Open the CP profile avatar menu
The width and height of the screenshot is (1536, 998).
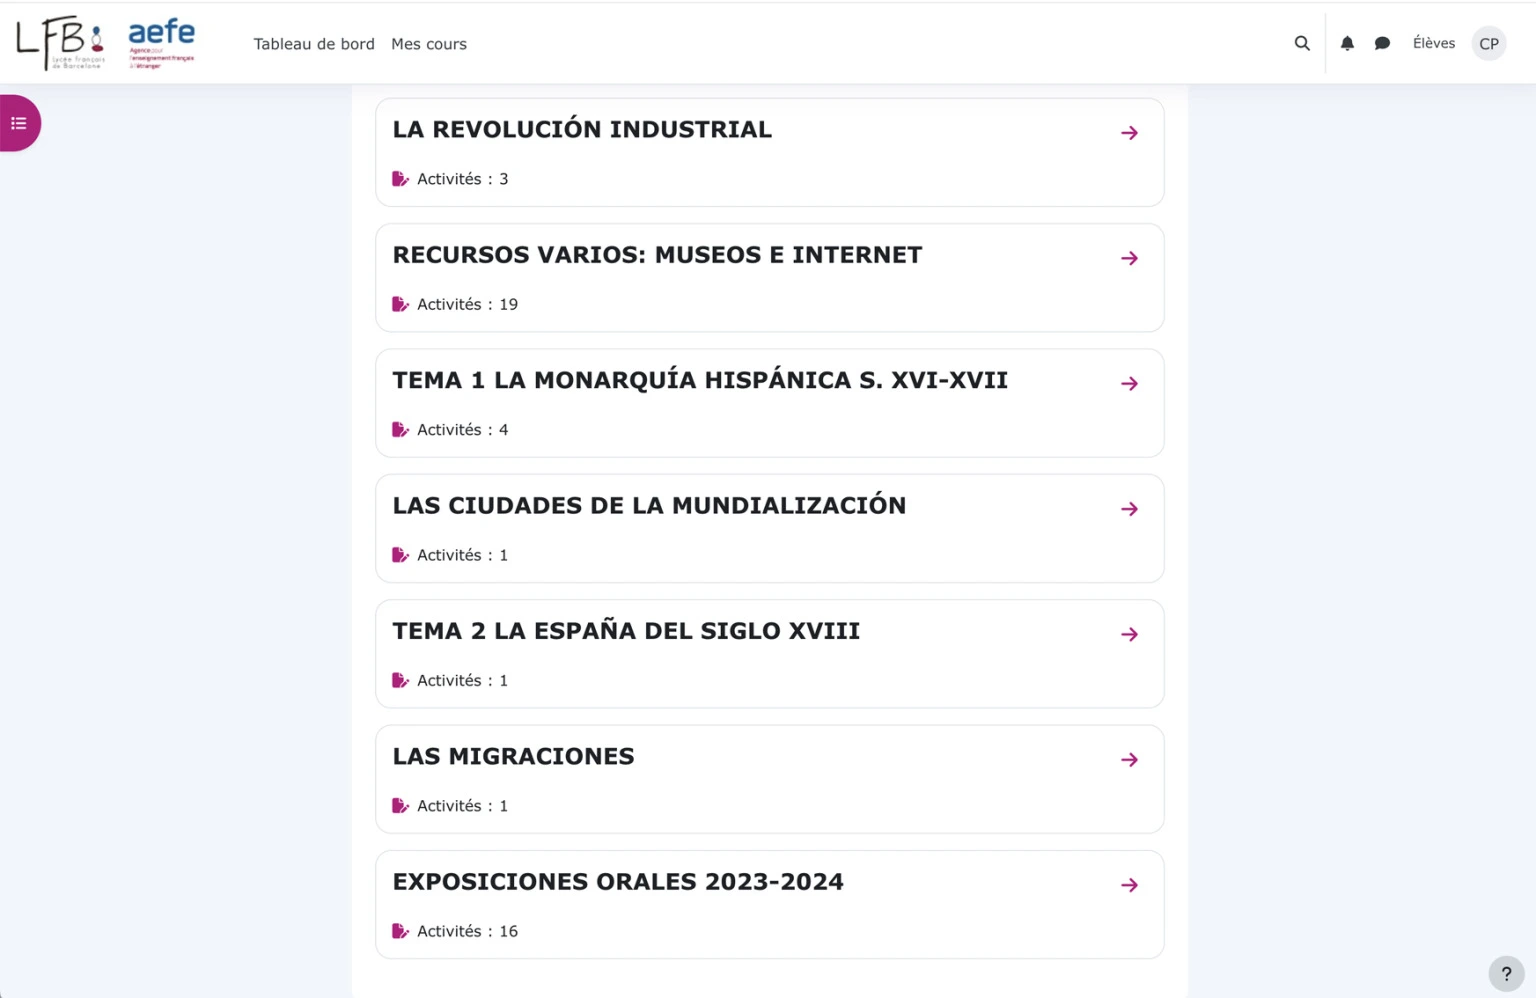1488,43
